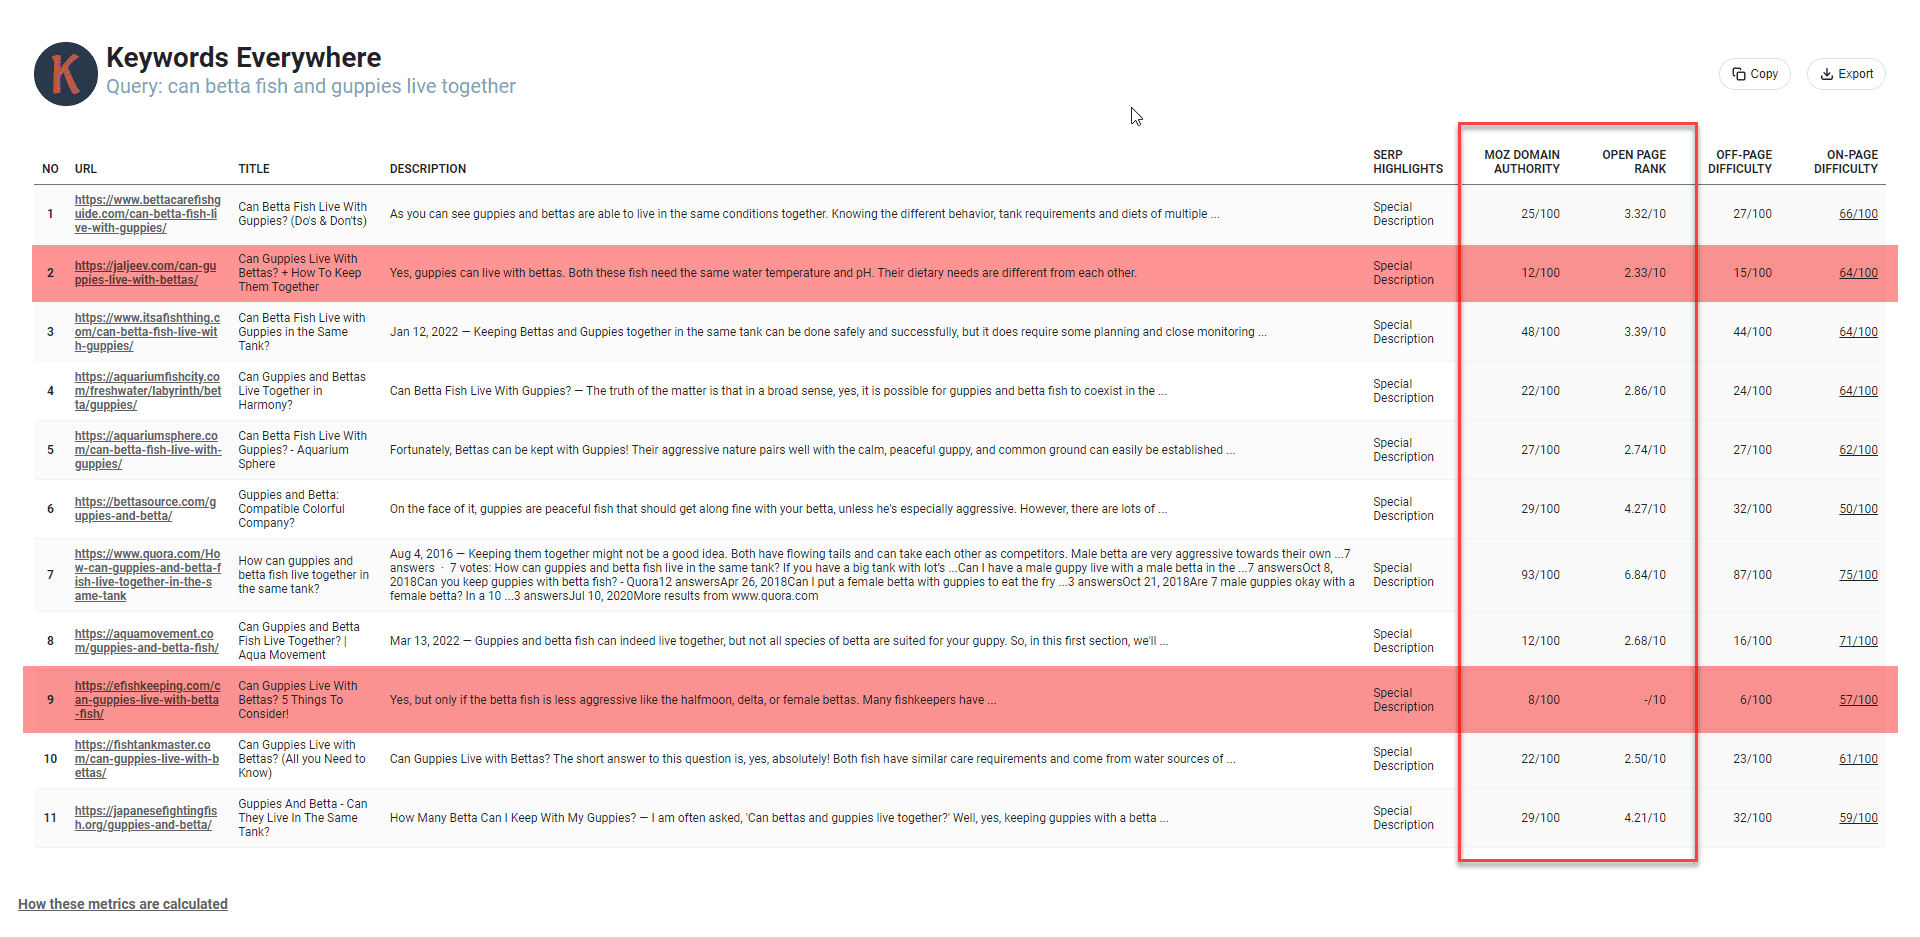Image resolution: width=1920 pixels, height=937 pixels.
Task: Click the OPEN PAGE RANK column header
Action: pyautogui.click(x=1634, y=162)
